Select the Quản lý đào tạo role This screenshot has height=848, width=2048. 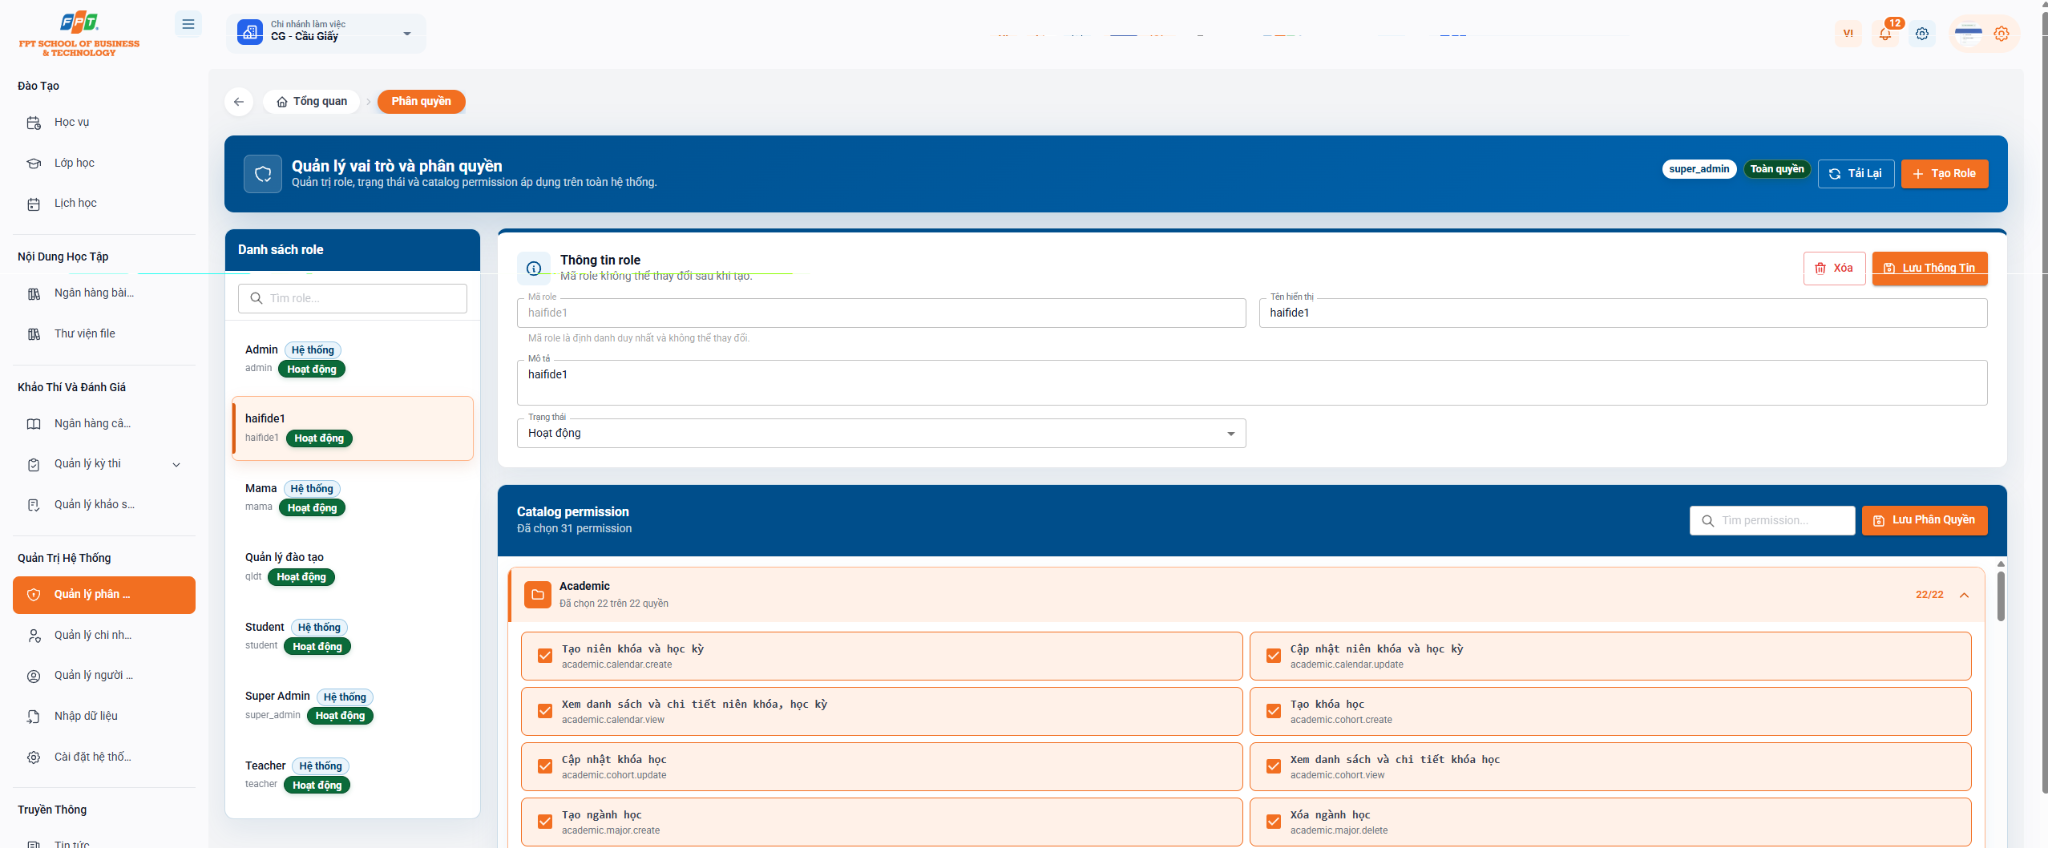click(x=353, y=567)
